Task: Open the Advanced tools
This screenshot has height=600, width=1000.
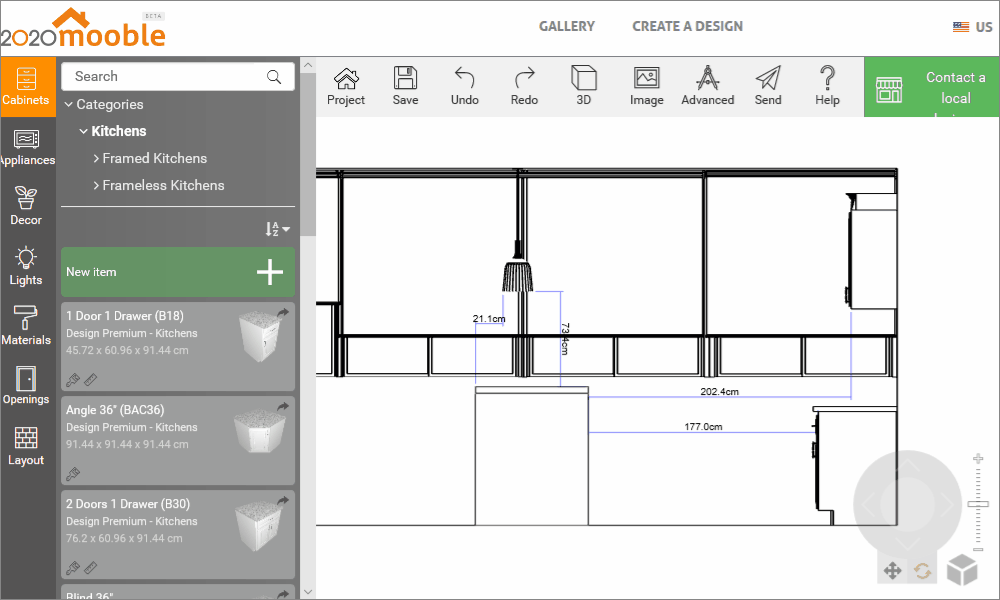Action: [x=707, y=86]
